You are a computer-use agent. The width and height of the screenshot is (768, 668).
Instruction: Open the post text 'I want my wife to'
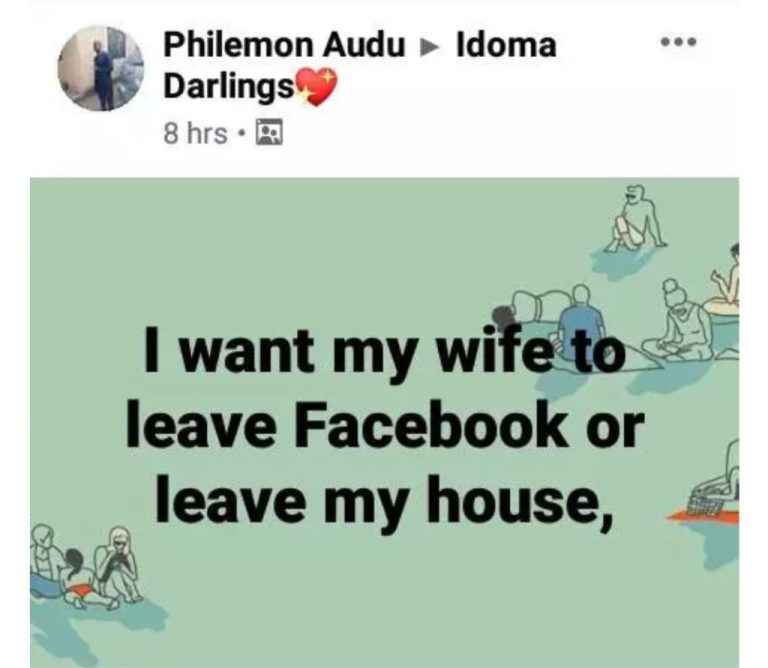point(385,351)
